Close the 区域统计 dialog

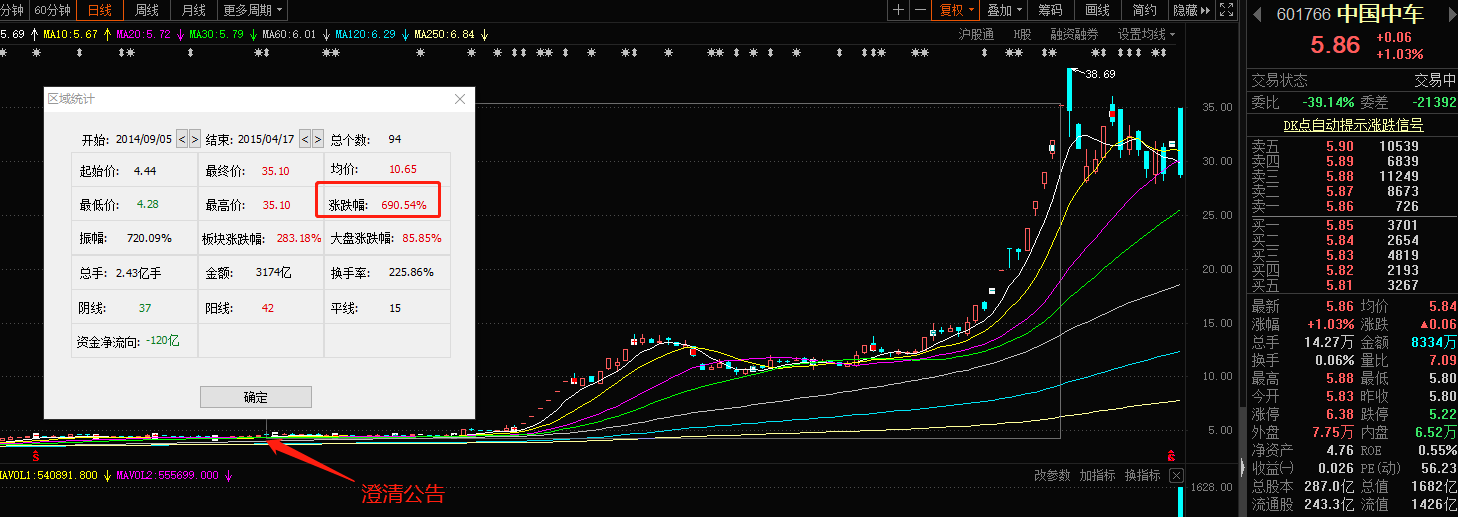[460, 99]
